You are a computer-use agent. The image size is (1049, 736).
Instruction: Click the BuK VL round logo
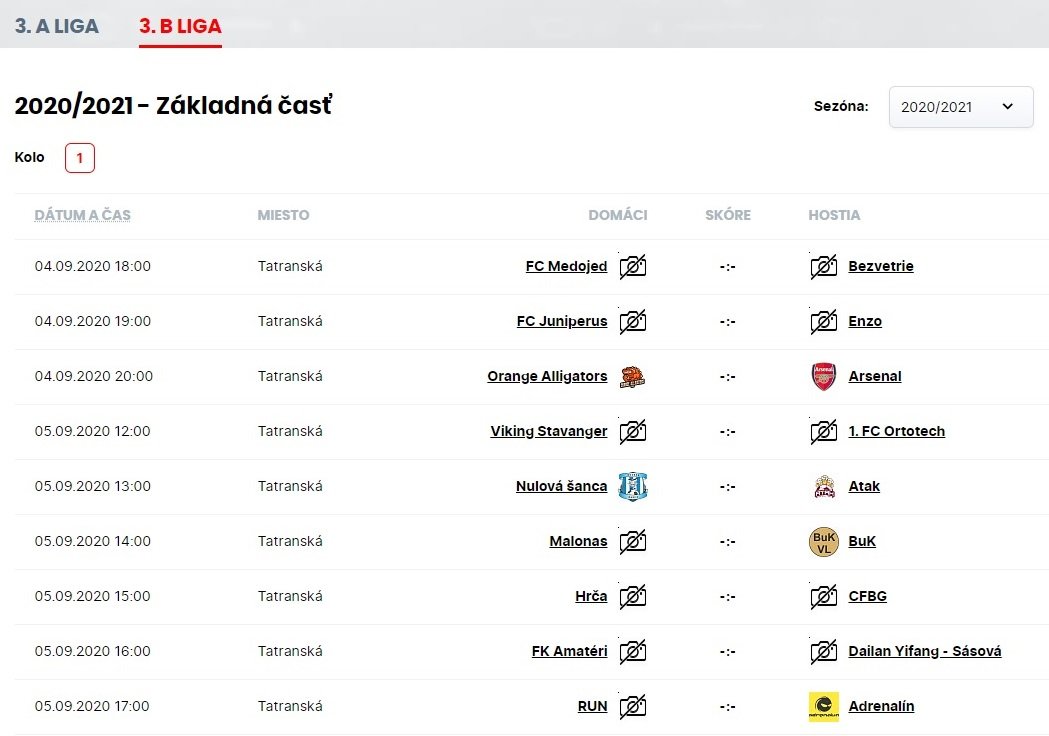click(x=823, y=542)
